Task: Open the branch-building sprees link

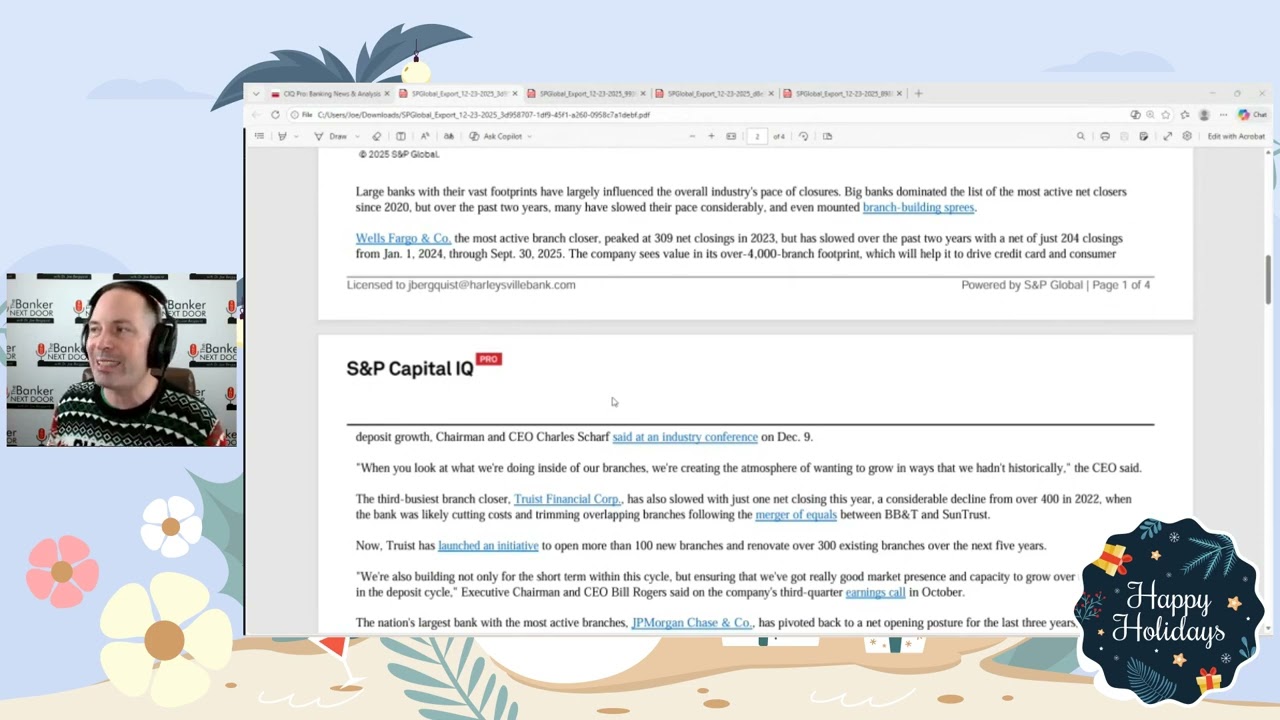Action: click(918, 208)
